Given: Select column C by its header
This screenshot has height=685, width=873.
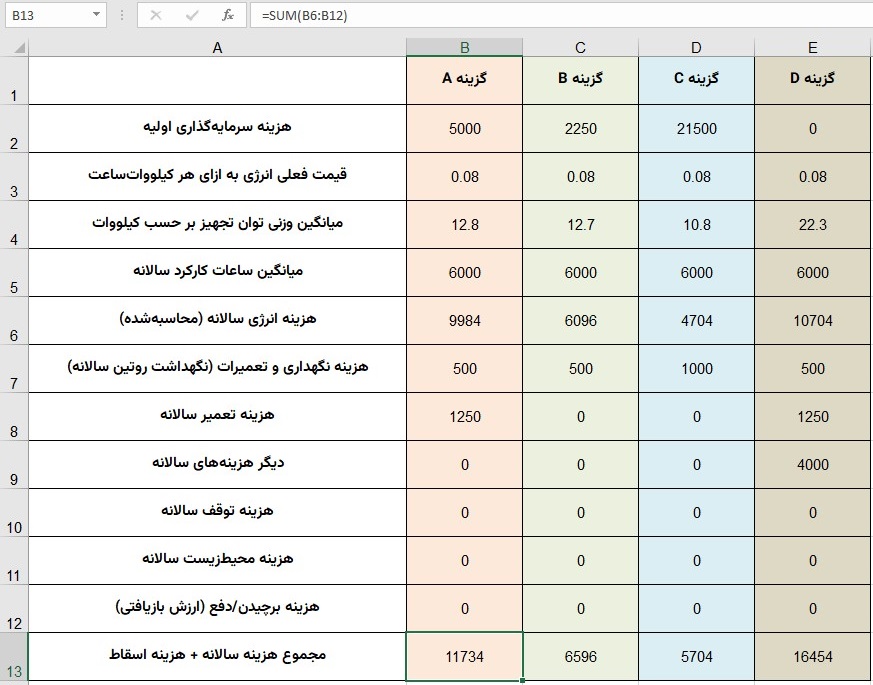Looking at the screenshot, I should pyautogui.click(x=579, y=46).
